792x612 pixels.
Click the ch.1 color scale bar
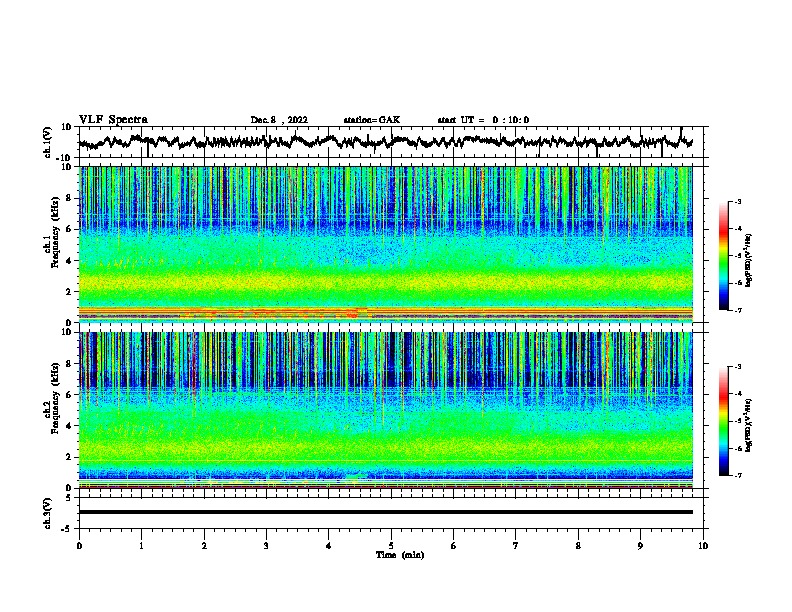pyautogui.click(x=723, y=256)
